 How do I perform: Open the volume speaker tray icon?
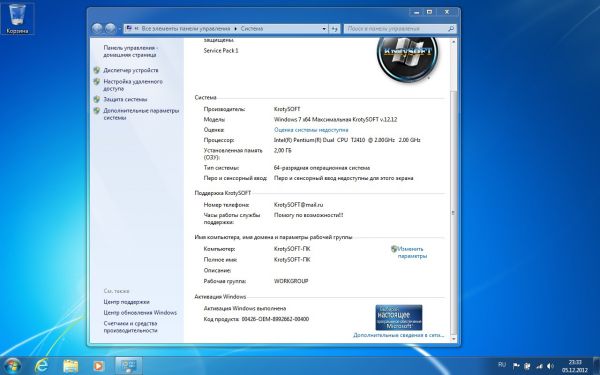pos(551,366)
